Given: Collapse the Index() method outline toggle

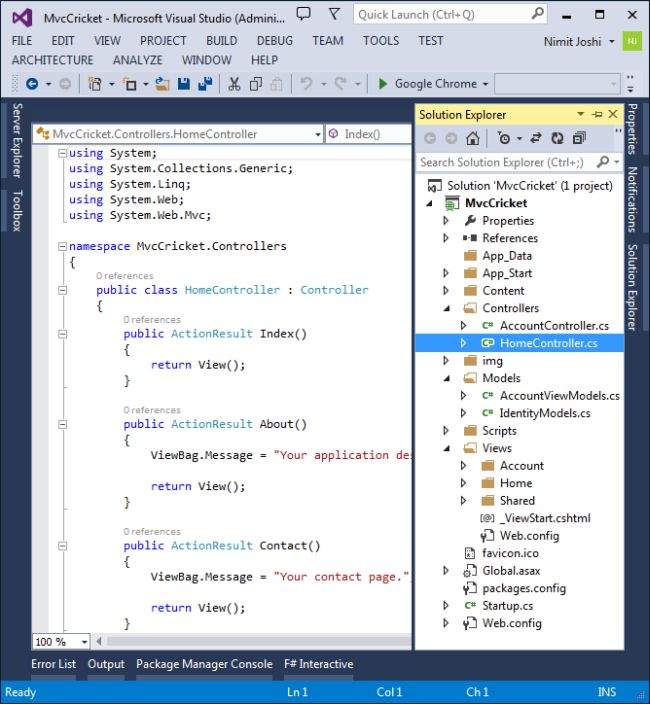Looking at the screenshot, I should pos(62,334).
